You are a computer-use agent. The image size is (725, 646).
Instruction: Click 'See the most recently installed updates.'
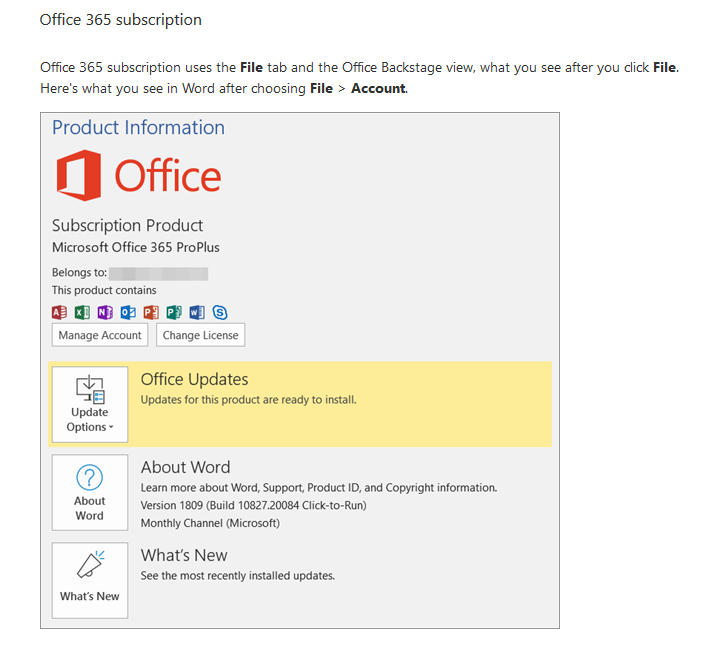point(238,576)
